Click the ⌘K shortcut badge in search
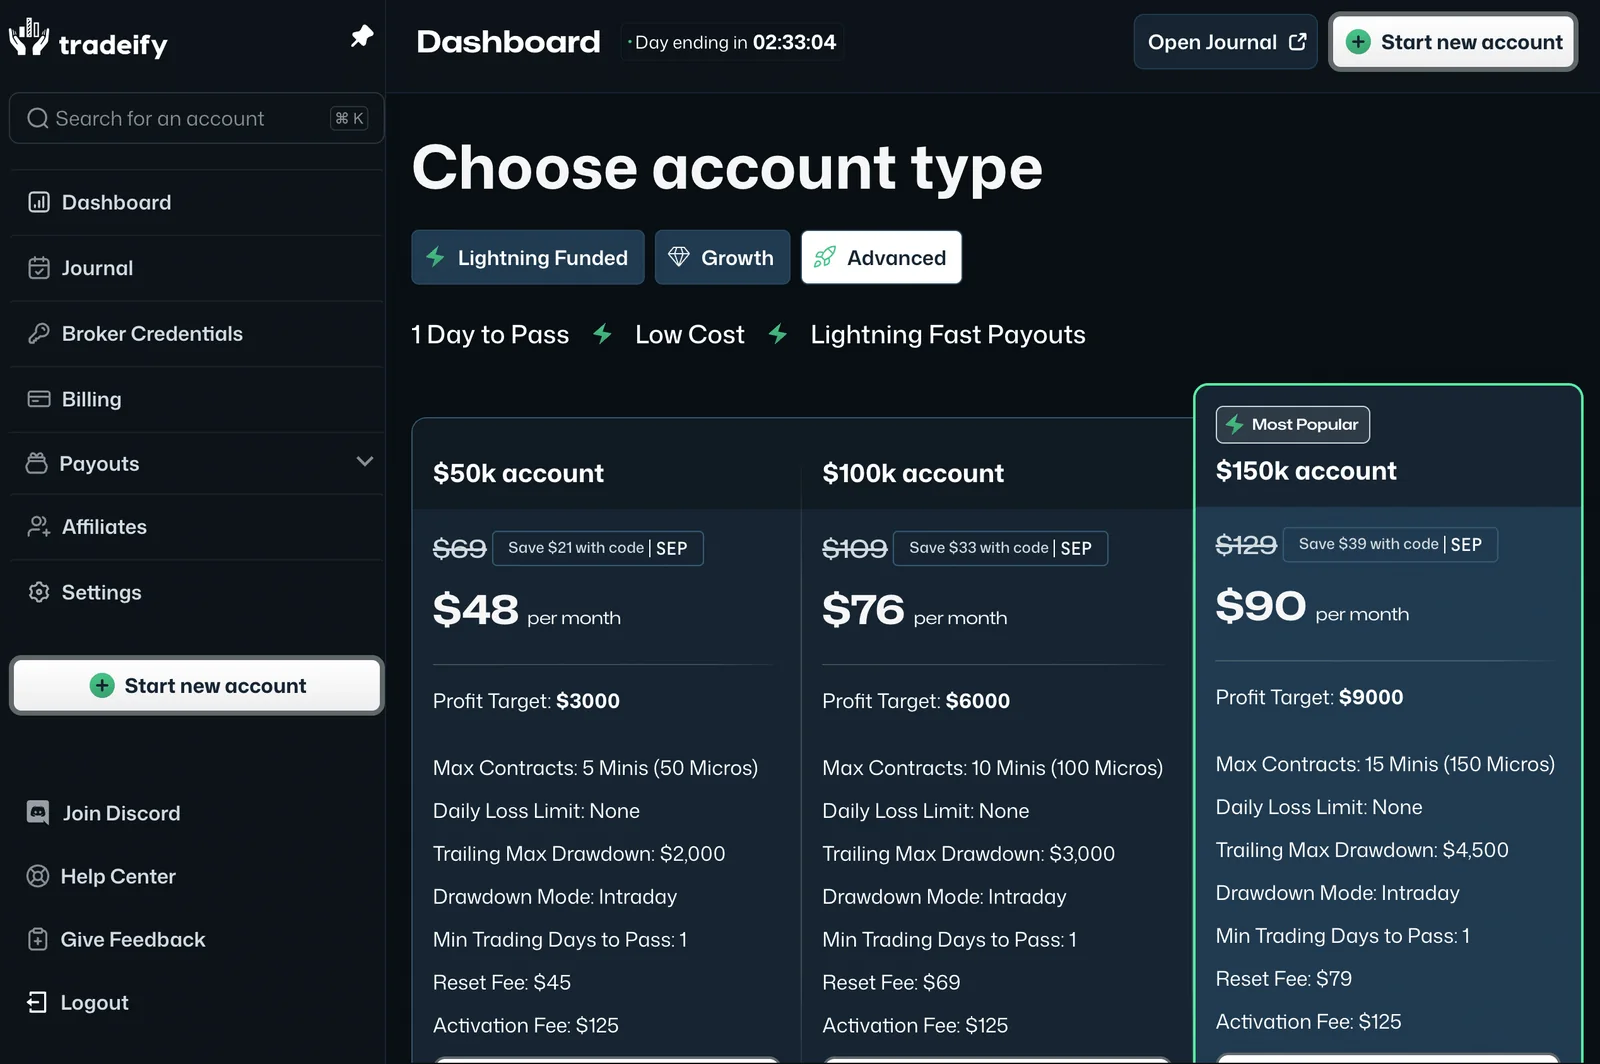 pyautogui.click(x=350, y=118)
